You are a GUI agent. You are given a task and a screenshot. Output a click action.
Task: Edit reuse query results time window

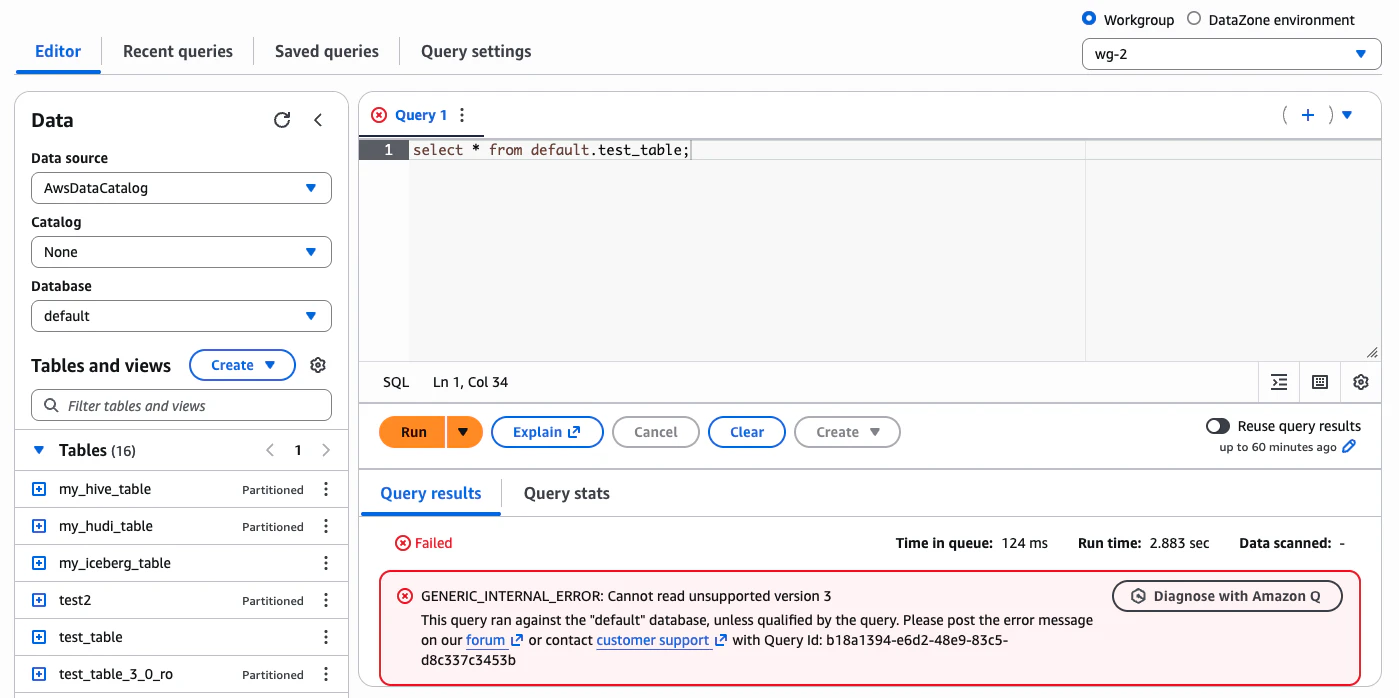pyautogui.click(x=1349, y=447)
